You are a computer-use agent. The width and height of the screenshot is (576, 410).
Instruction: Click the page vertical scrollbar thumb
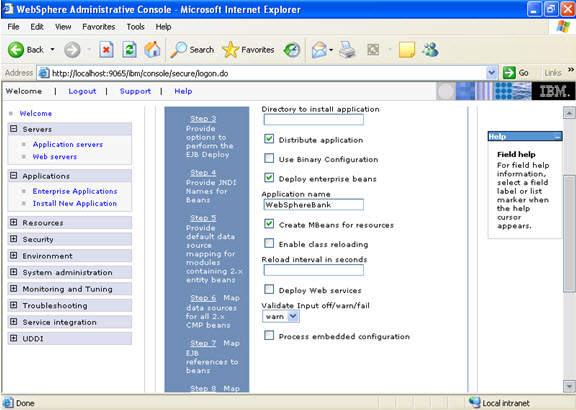(569, 233)
